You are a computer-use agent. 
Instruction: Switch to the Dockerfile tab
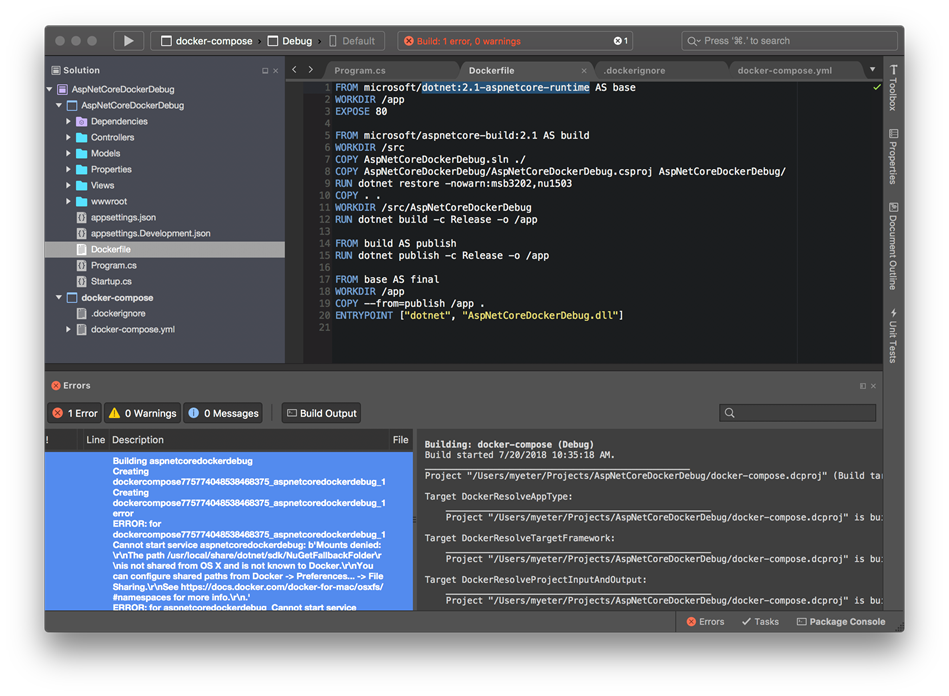tap(491, 70)
